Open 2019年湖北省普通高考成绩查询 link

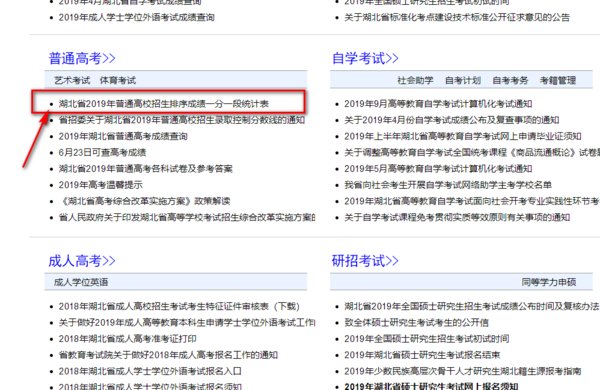(123, 136)
